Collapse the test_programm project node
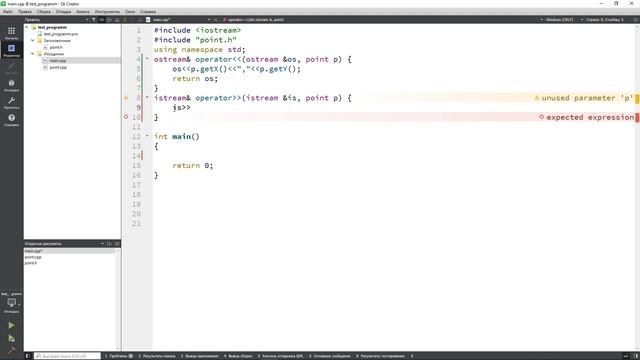The width and height of the screenshot is (640, 360). pyautogui.click(x=27, y=27)
